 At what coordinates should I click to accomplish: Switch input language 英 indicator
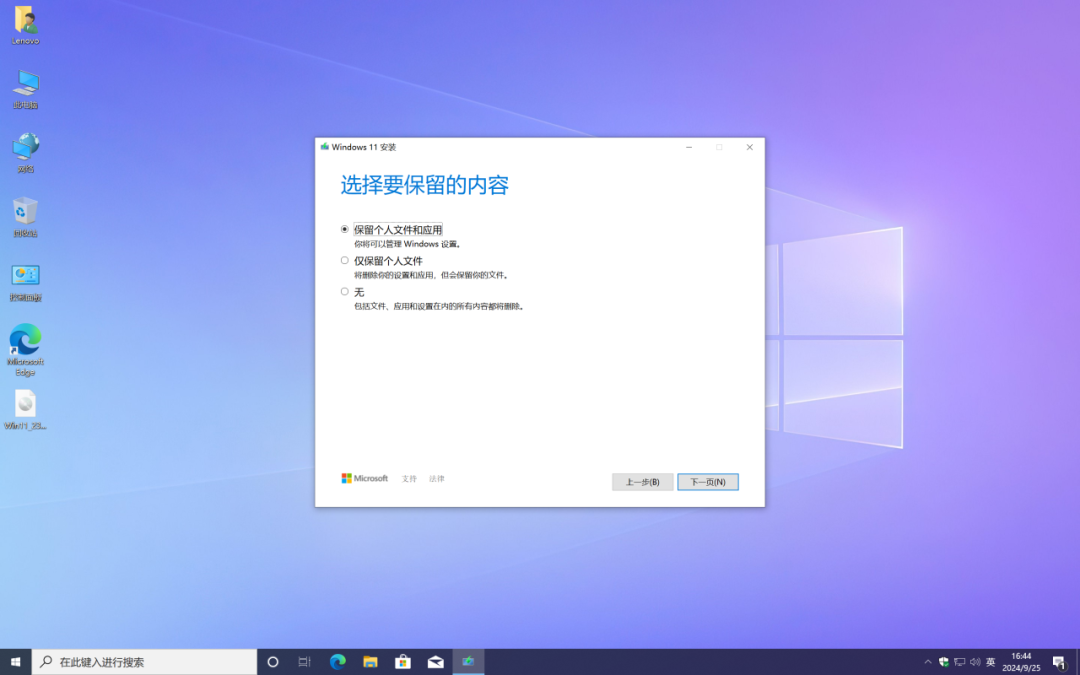990,662
